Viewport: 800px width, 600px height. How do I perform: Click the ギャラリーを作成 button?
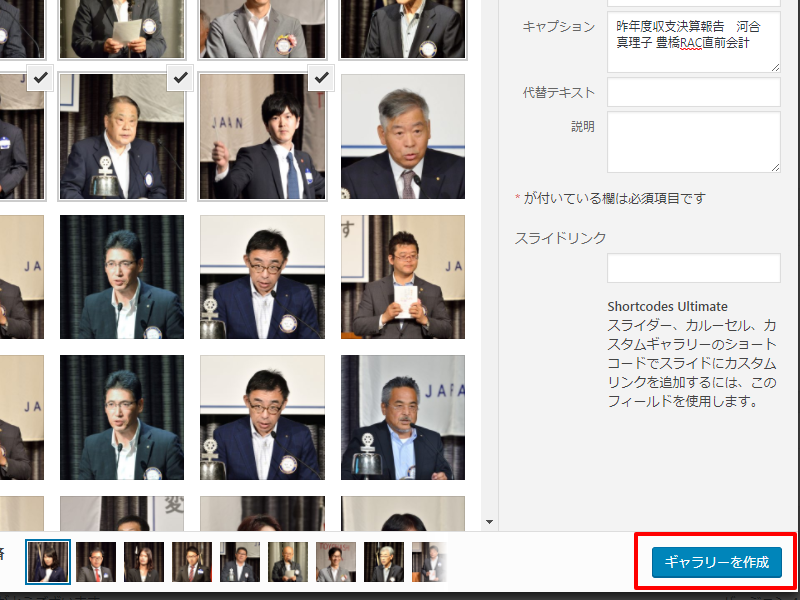[x=716, y=562]
